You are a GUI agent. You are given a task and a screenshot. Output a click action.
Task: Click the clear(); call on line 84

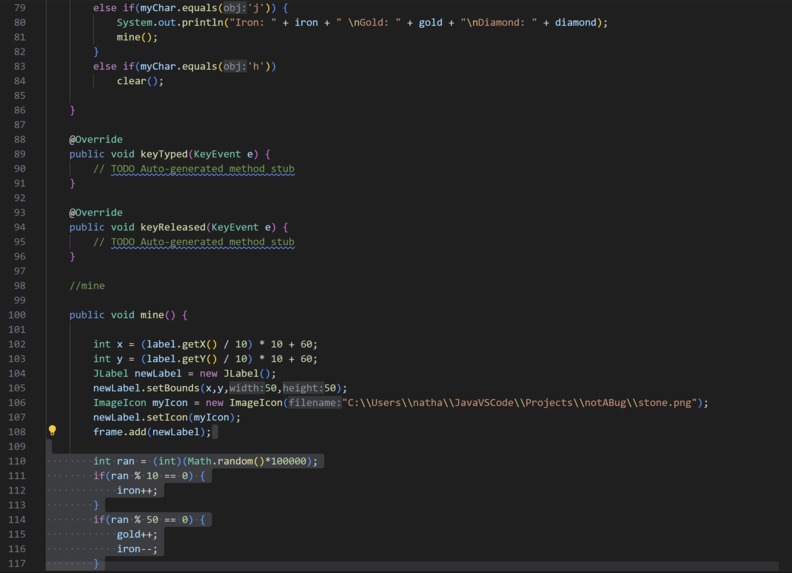pos(140,81)
